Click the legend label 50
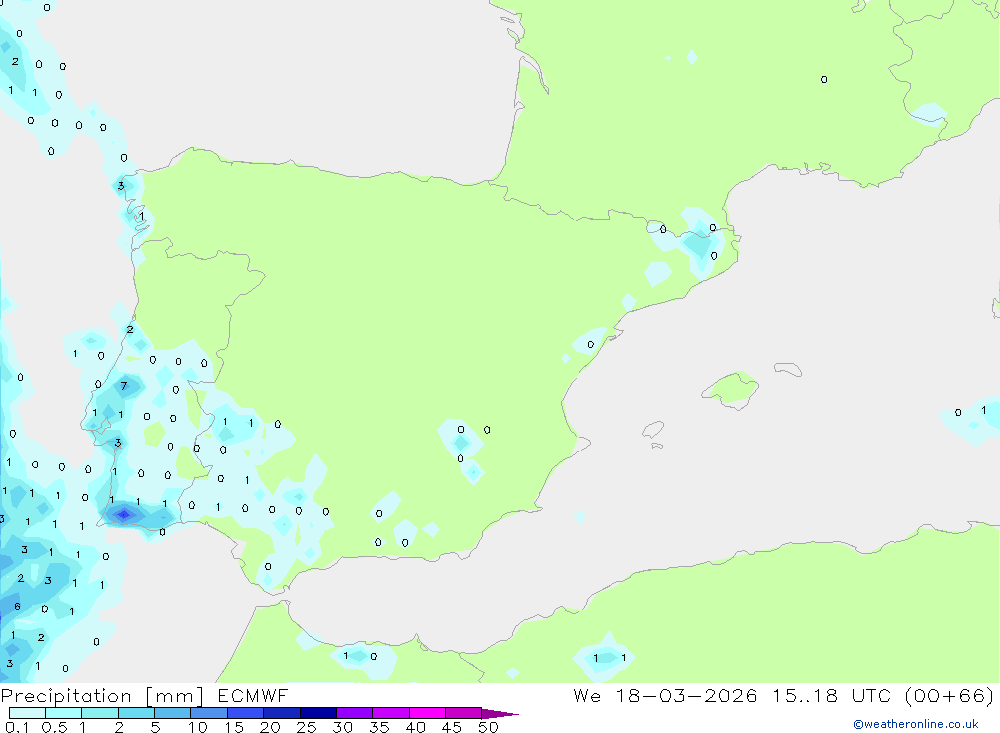The width and height of the screenshot is (1000, 733). point(488,727)
